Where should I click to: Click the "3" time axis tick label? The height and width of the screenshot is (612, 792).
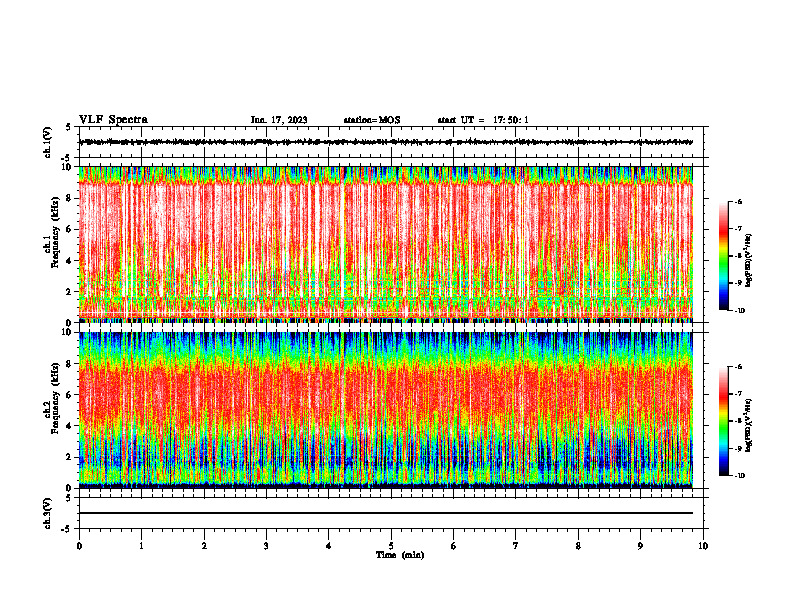tap(266, 546)
